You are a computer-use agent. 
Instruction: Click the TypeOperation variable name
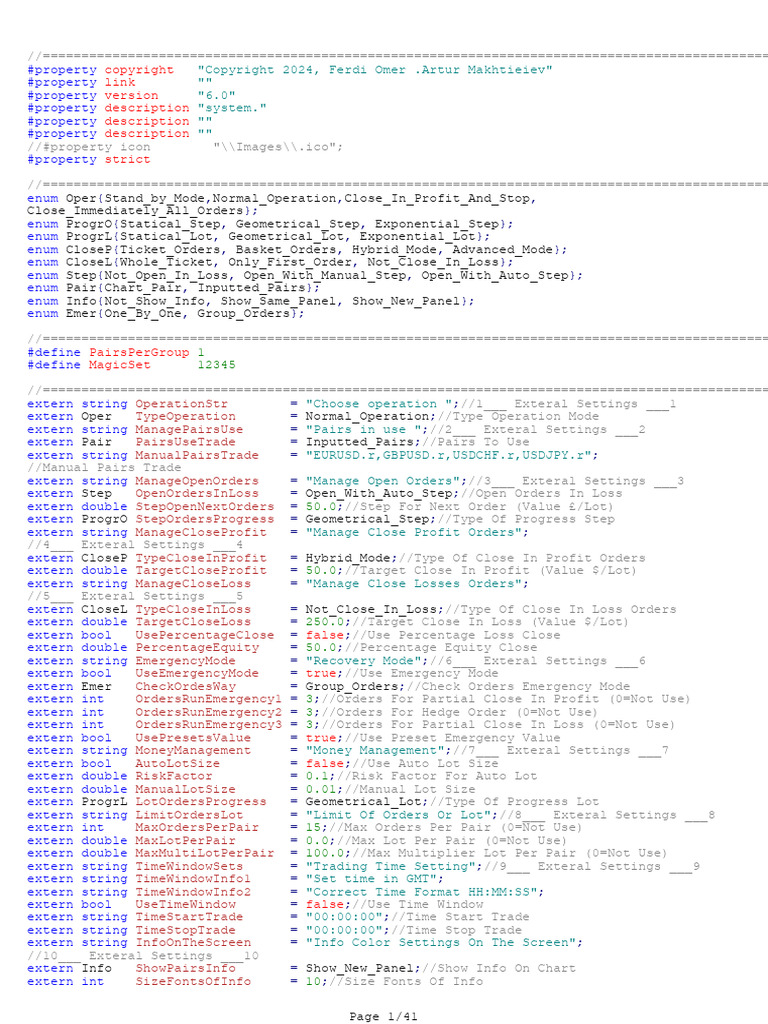coord(185,417)
